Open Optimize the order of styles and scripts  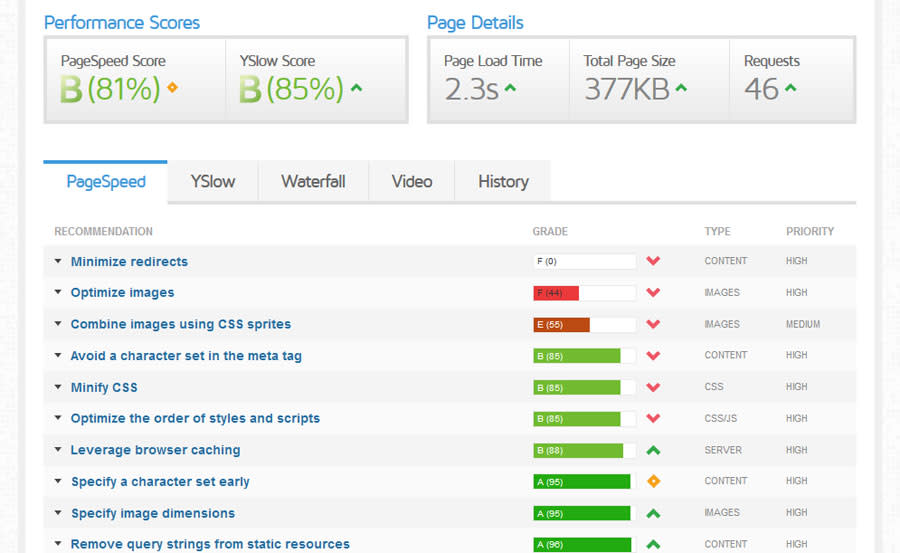point(195,418)
